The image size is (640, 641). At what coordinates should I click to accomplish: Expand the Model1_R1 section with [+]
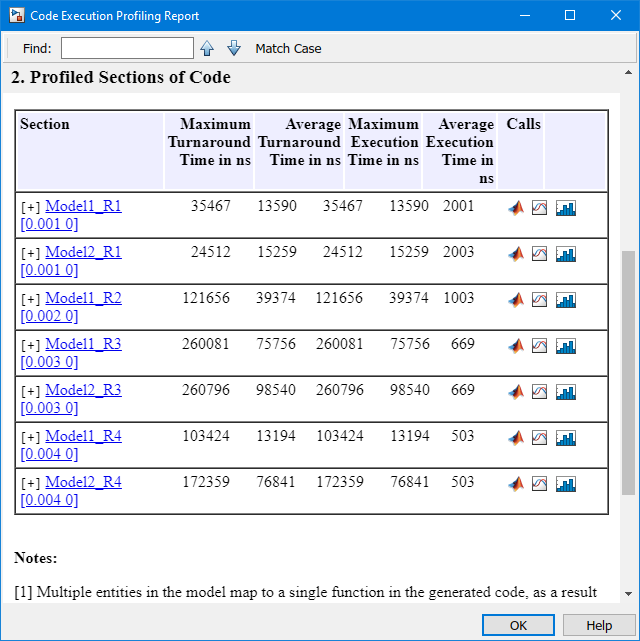(x=31, y=207)
